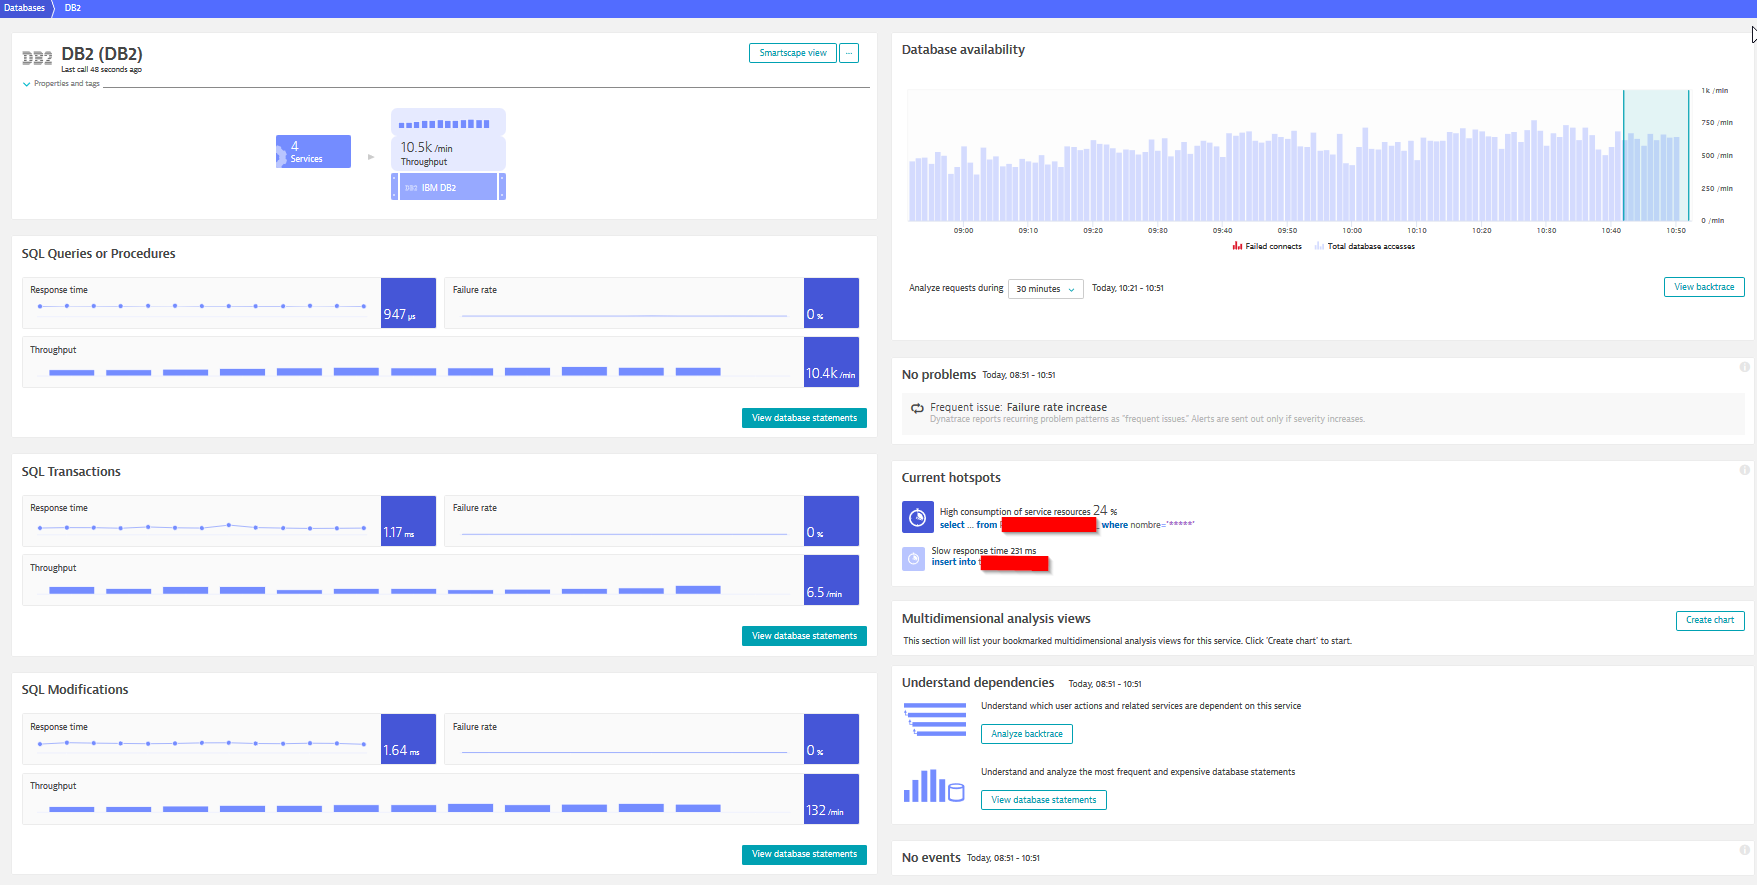View database statements for SQL Modifications
1757x885 pixels.
[x=804, y=854]
